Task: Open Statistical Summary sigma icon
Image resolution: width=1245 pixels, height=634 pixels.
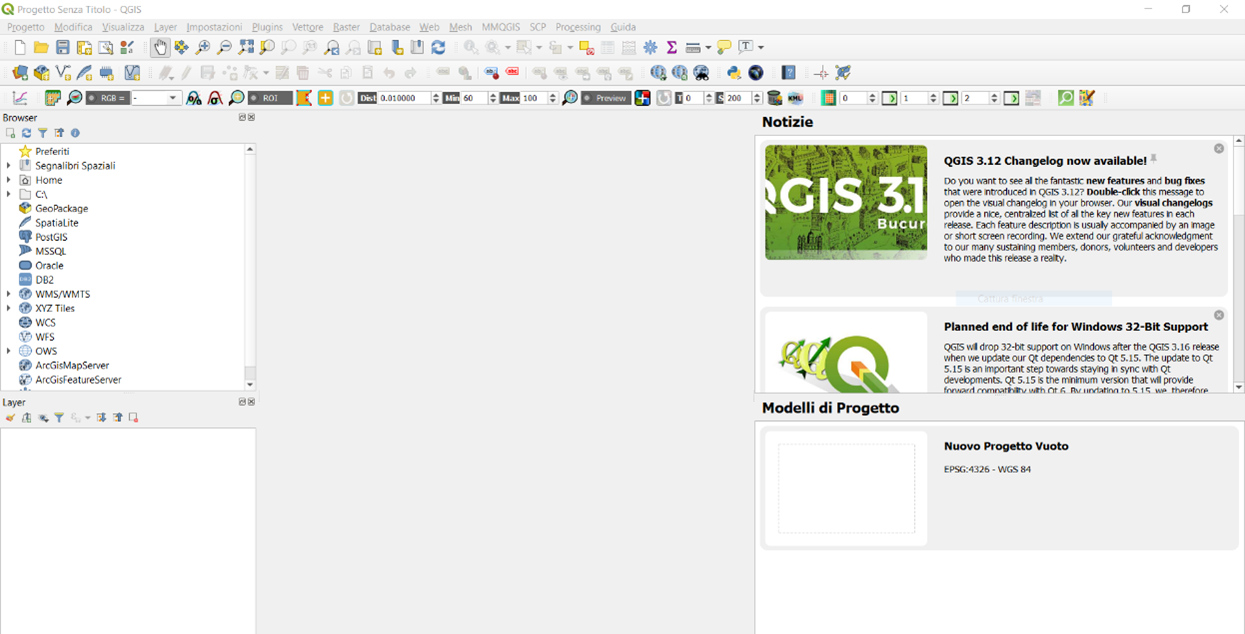Action: click(x=672, y=47)
